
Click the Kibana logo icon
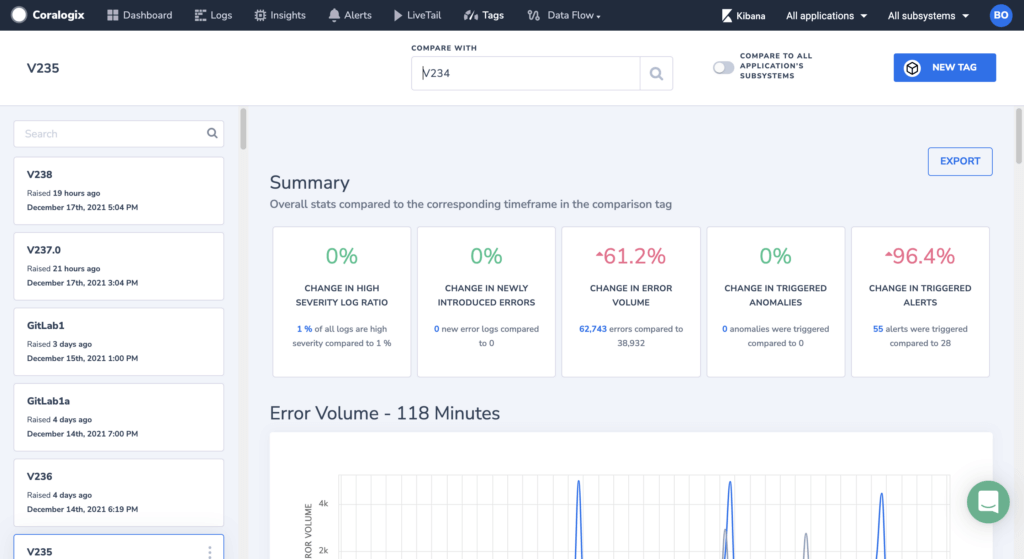tap(726, 16)
